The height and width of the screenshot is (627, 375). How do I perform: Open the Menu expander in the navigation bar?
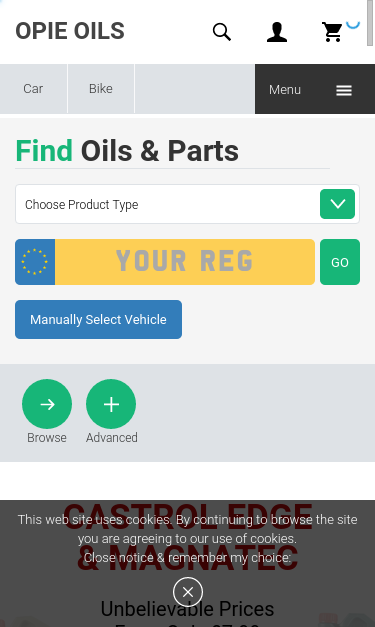pos(315,89)
